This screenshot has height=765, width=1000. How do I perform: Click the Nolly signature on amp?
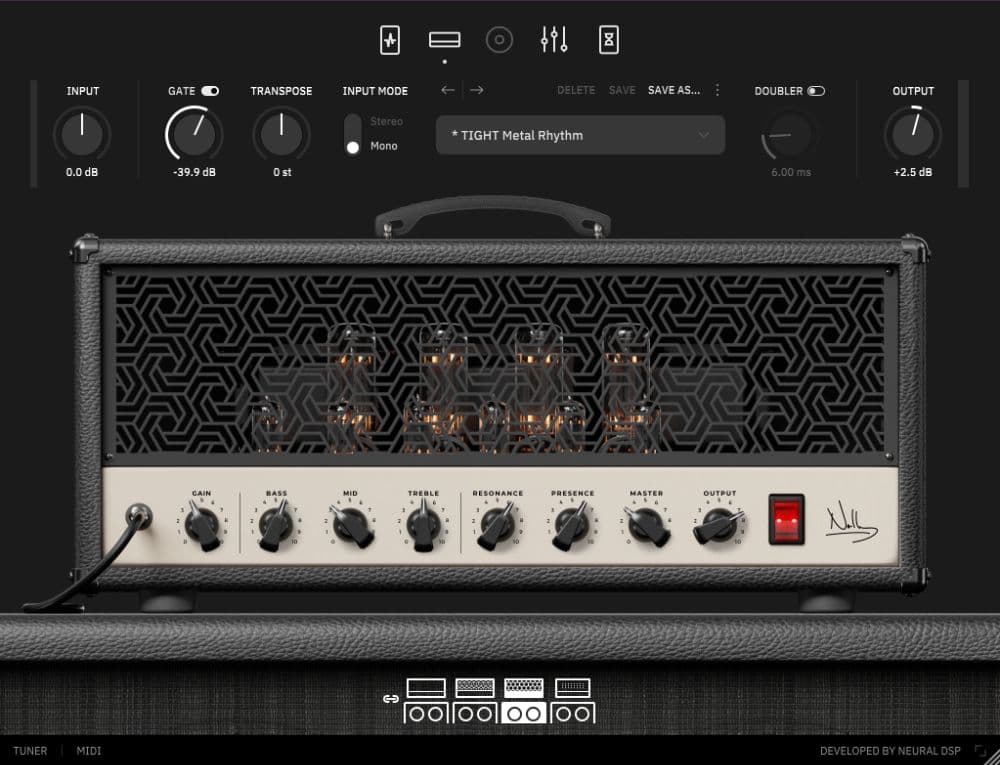click(852, 522)
